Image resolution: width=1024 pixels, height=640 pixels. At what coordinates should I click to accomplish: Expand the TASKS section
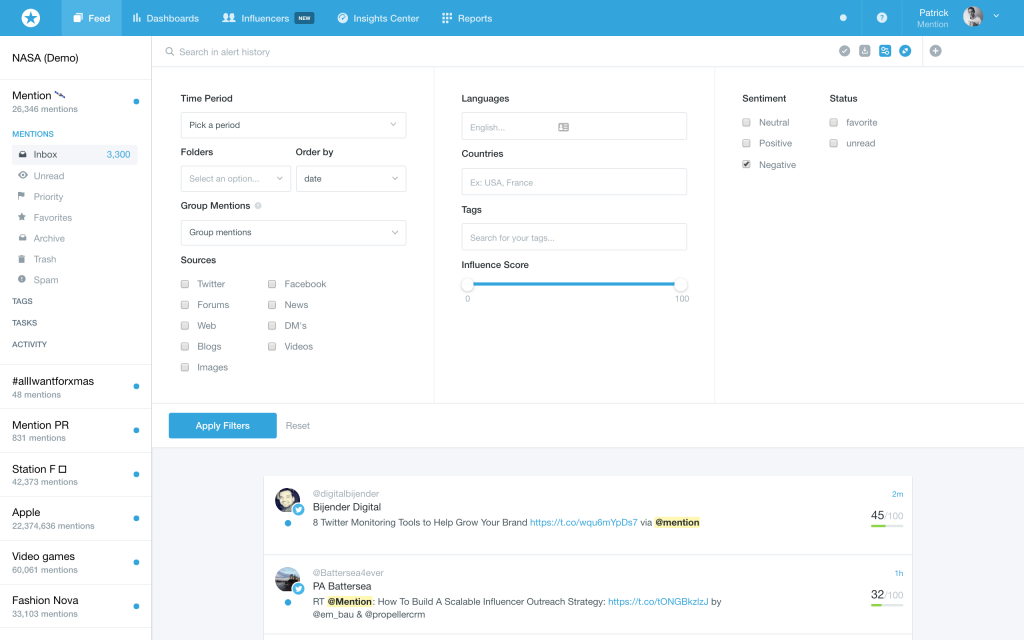tap(25, 323)
